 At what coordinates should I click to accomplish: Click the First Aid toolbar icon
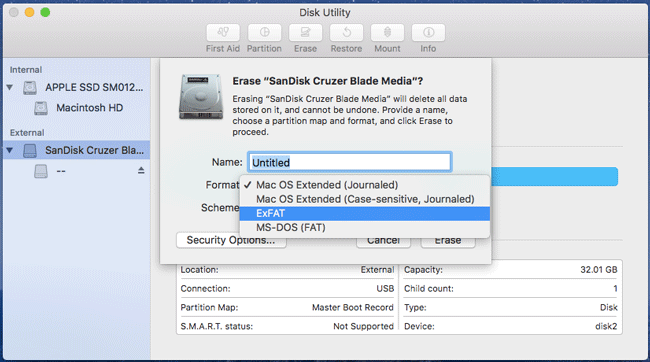[x=223, y=32]
